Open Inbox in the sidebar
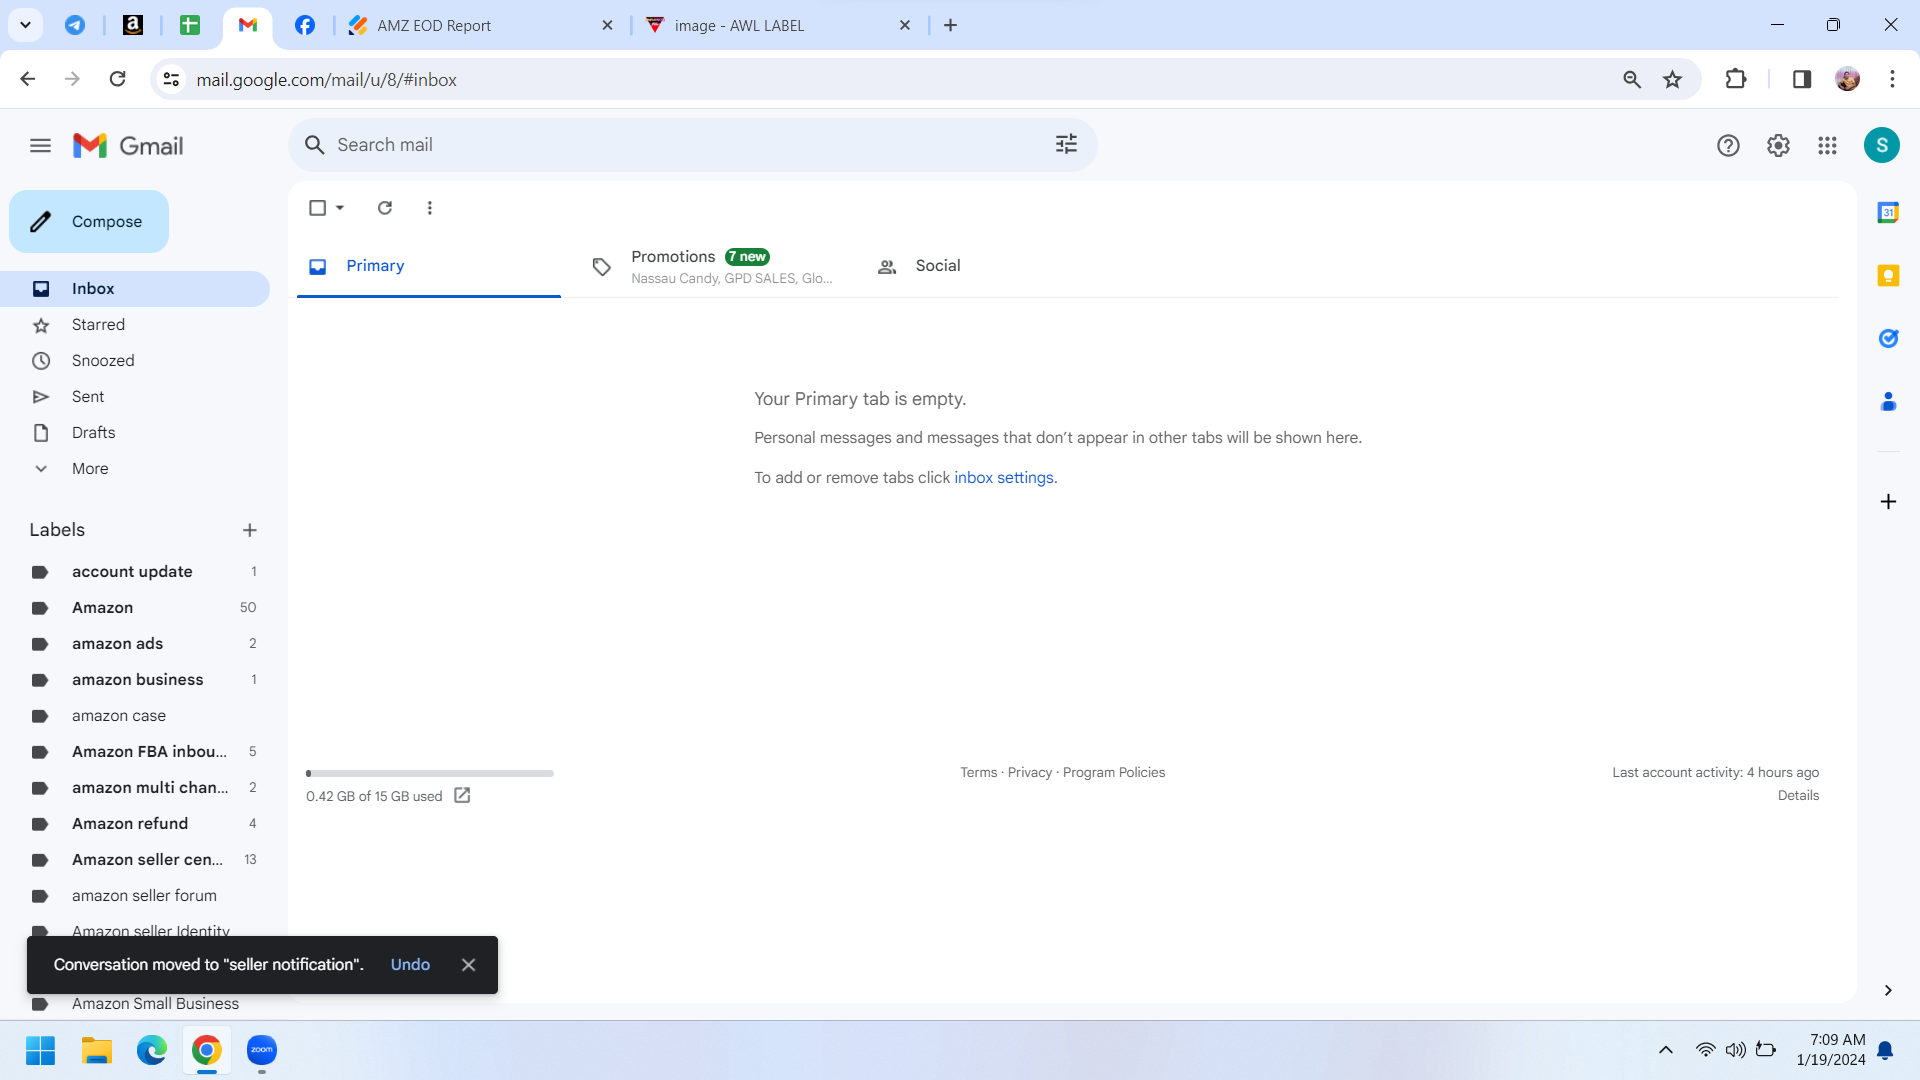This screenshot has width=1920, height=1080. pos(135,289)
